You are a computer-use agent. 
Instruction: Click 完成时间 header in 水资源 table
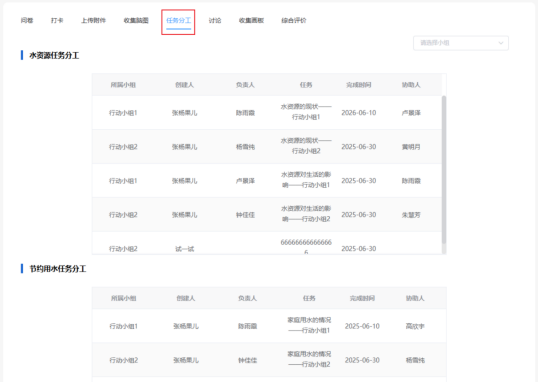coord(359,85)
